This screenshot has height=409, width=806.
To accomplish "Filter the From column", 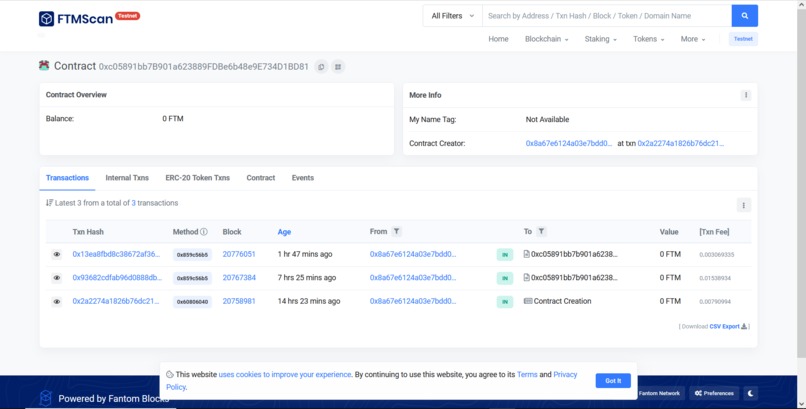I will 396,232.
